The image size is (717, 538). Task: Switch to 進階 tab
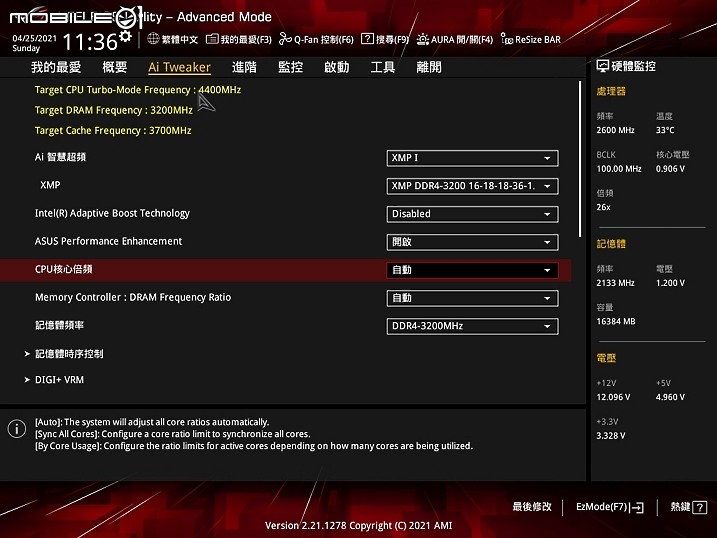coord(244,67)
